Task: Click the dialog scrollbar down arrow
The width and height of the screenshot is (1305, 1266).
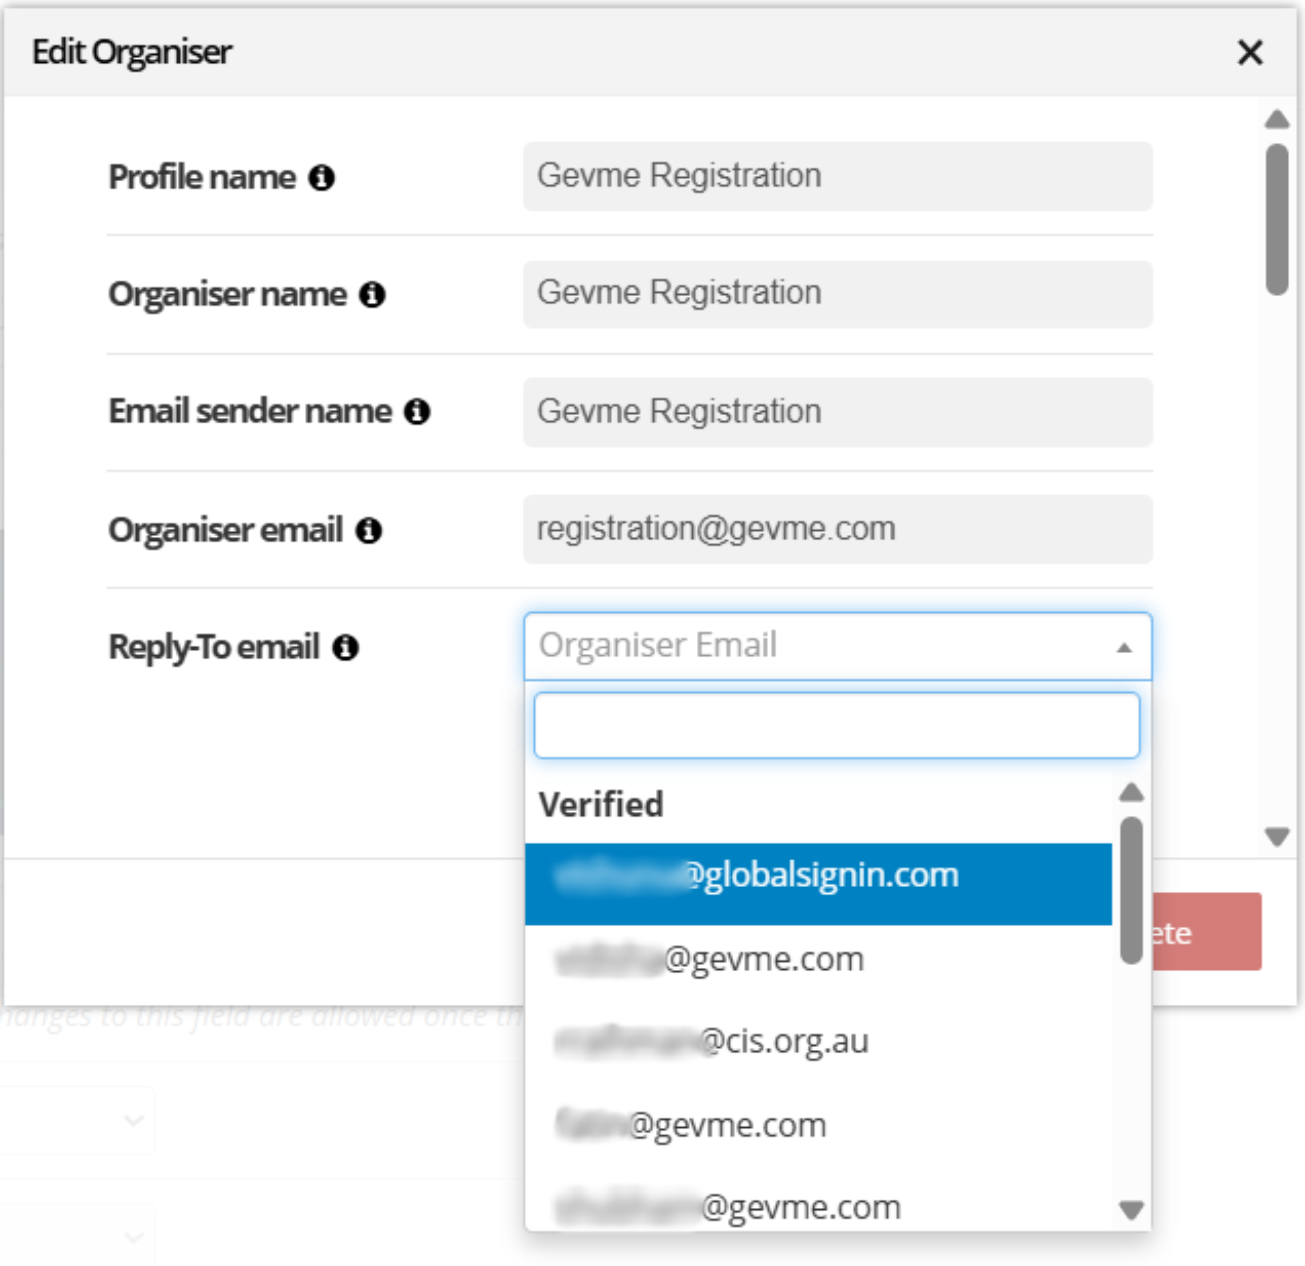Action: [x=1277, y=836]
